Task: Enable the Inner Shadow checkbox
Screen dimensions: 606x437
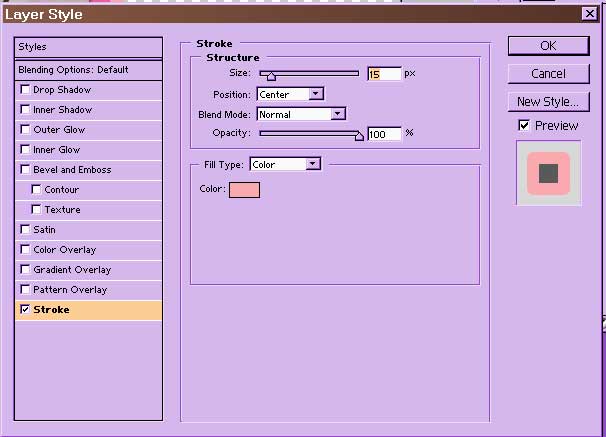Action: [x=25, y=110]
